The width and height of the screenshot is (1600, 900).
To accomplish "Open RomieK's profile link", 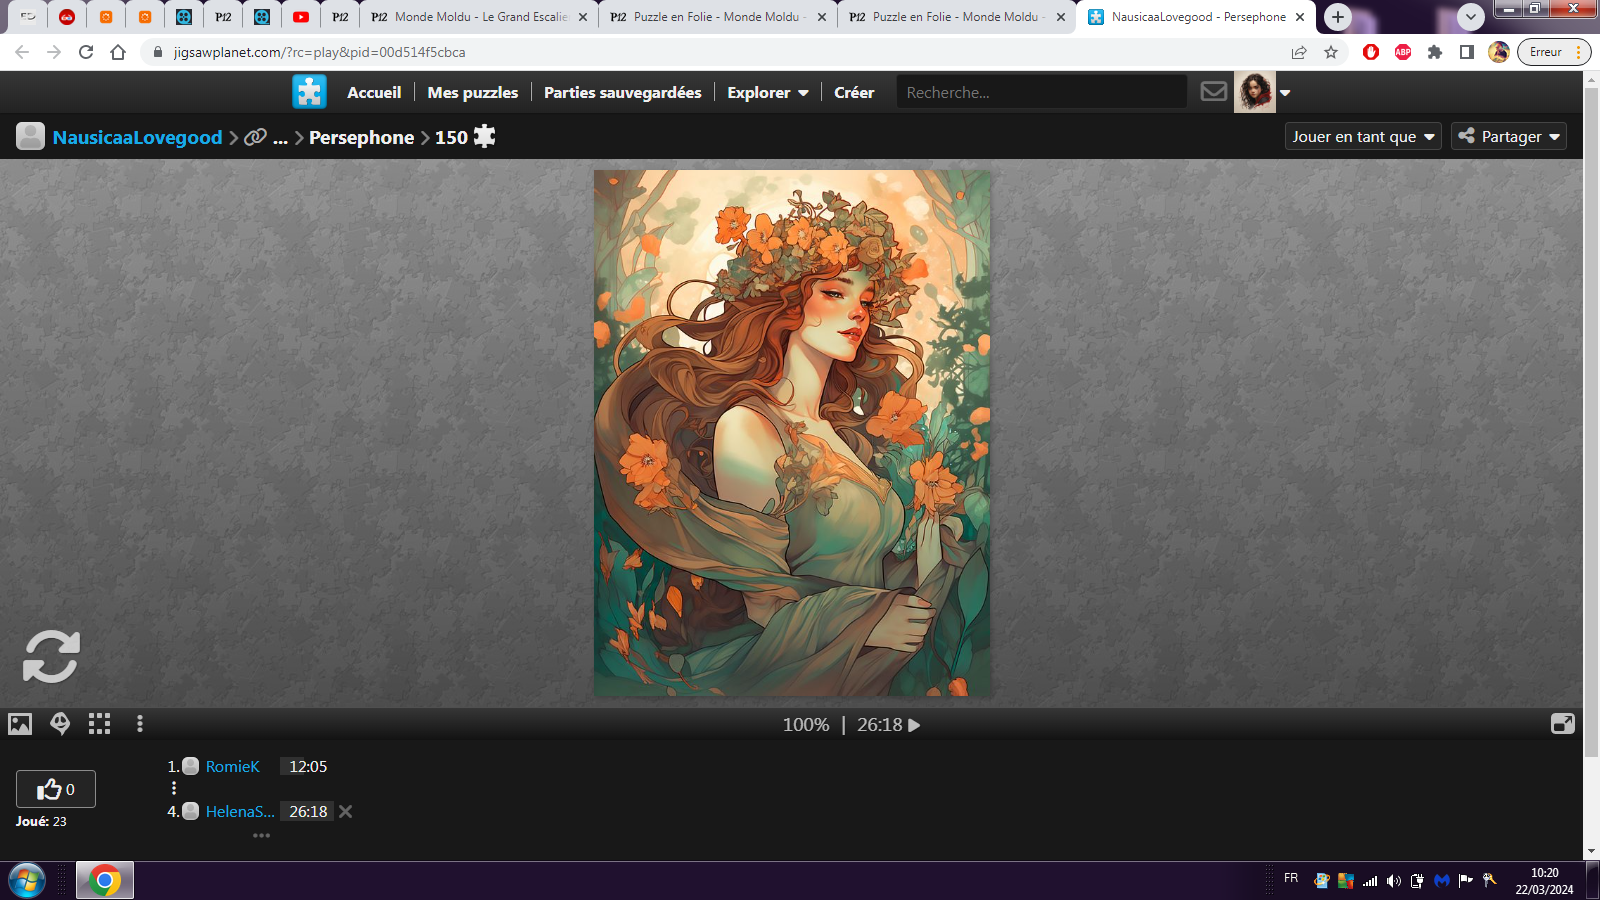I will [232, 767].
